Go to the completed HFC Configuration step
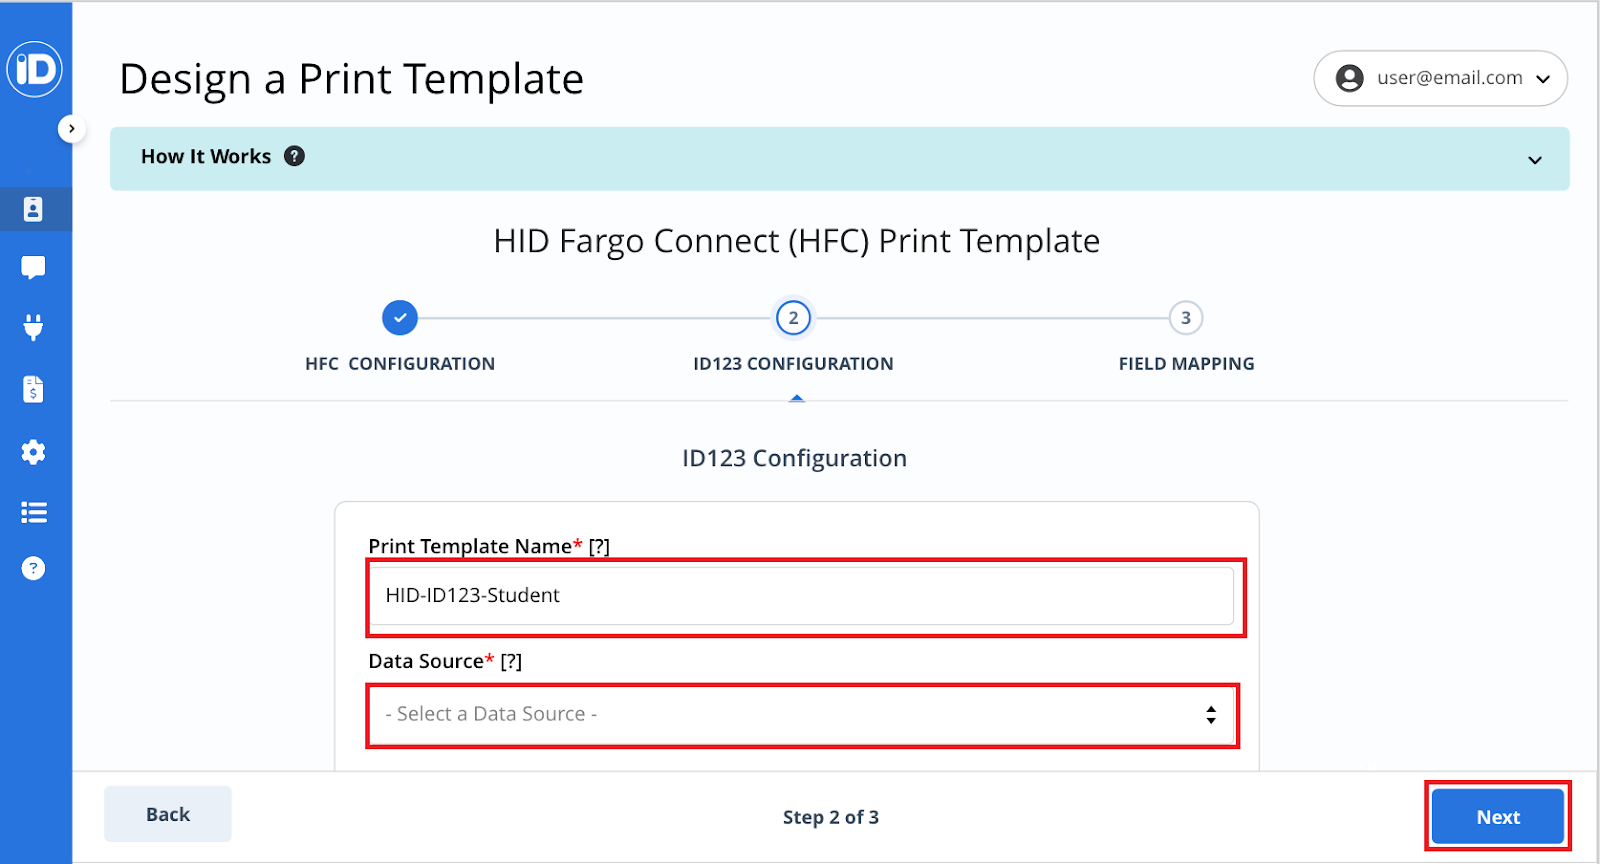Screen dimensions: 1600x864 pos(400,318)
